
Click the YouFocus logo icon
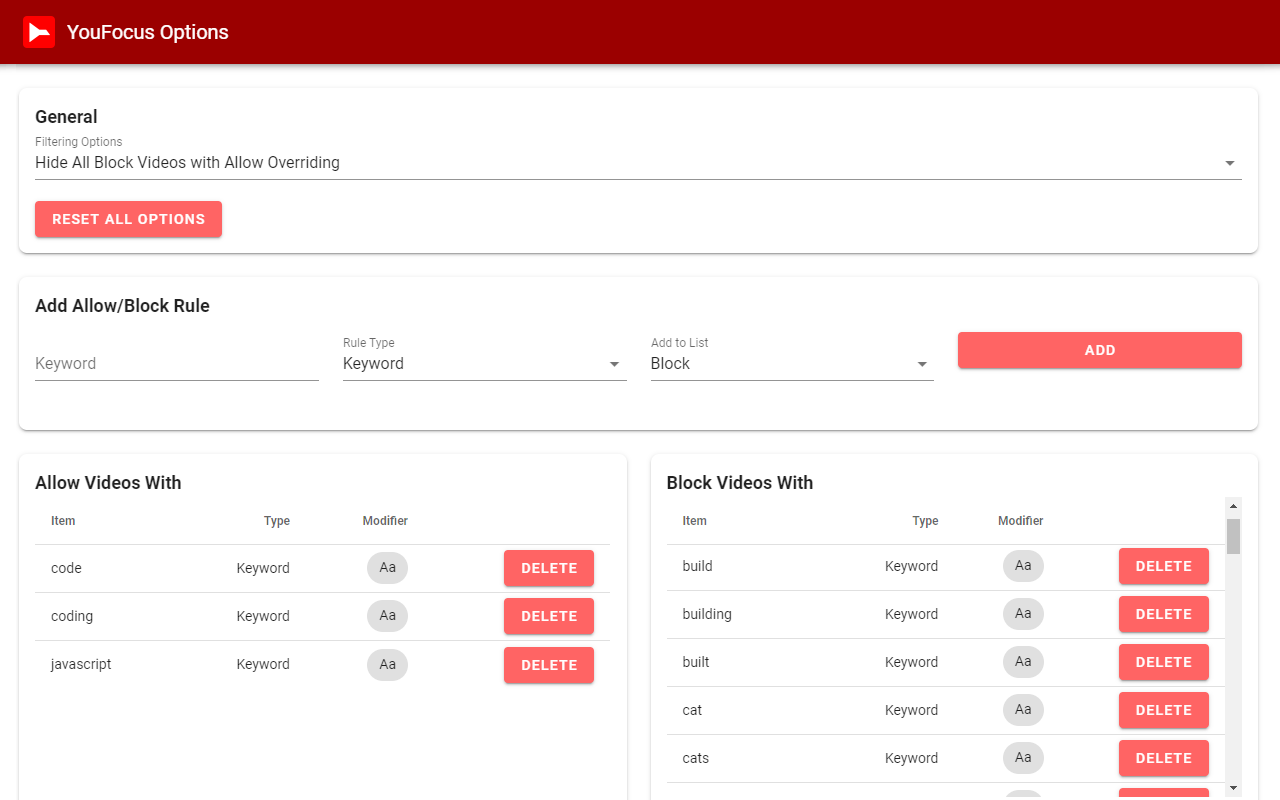39,32
